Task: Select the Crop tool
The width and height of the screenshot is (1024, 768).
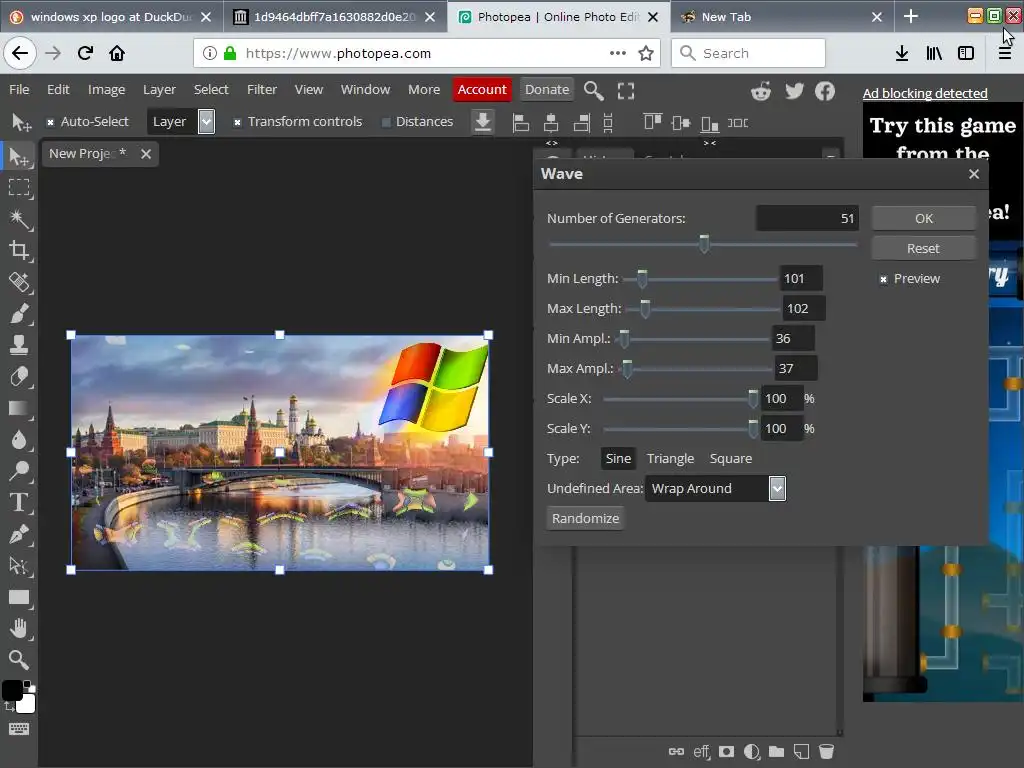Action: (x=19, y=251)
